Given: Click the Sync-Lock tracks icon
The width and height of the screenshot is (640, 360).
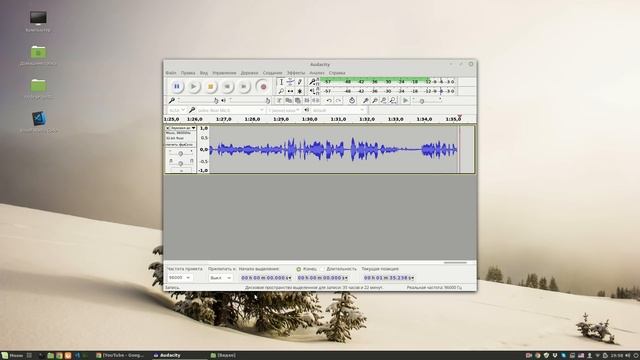Looking at the screenshot, I should pyautogui.click(x=352, y=100).
